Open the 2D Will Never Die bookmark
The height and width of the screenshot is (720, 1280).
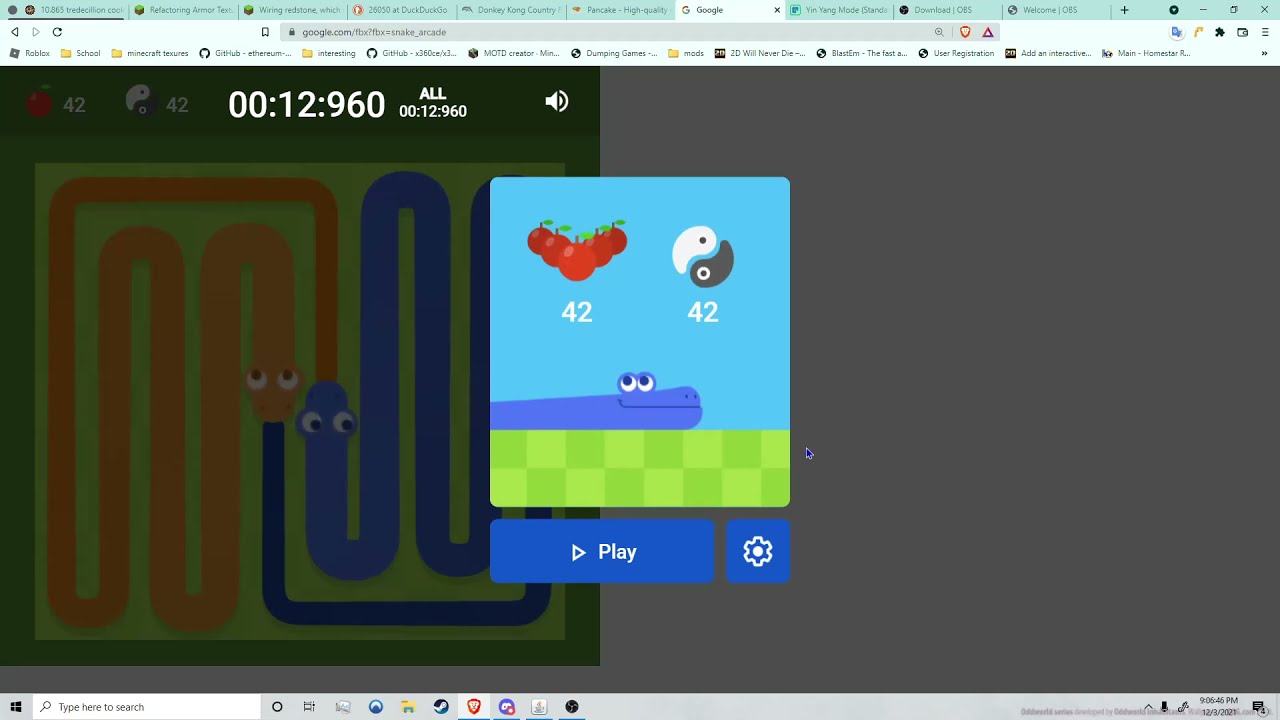760,53
